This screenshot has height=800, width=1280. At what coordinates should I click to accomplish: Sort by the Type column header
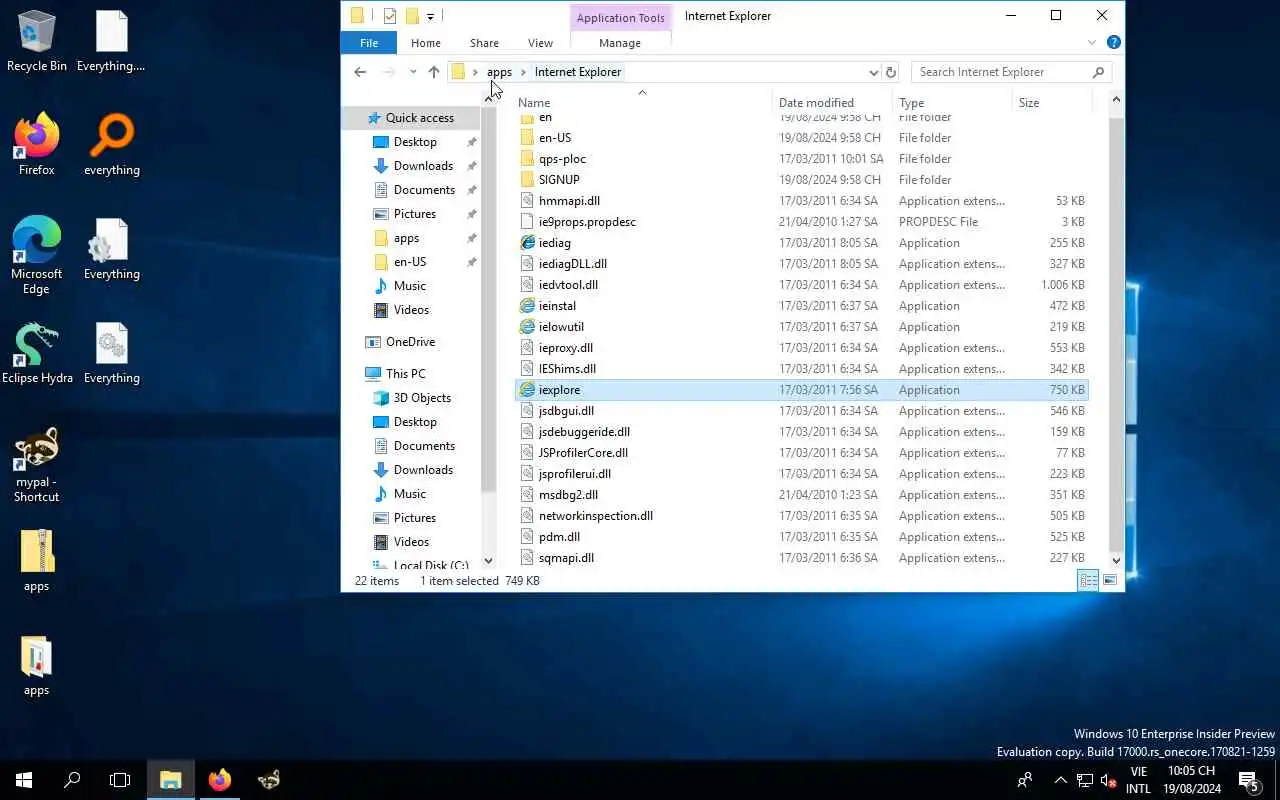tap(952, 102)
